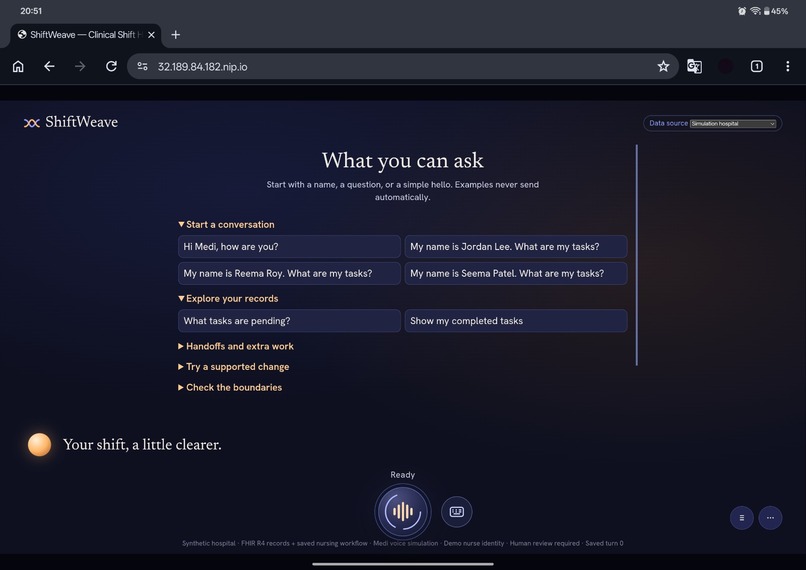This screenshot has height=570, width=806.
Task: Choose the Jordan Lee tasks example
Action: tap(516, 247)
